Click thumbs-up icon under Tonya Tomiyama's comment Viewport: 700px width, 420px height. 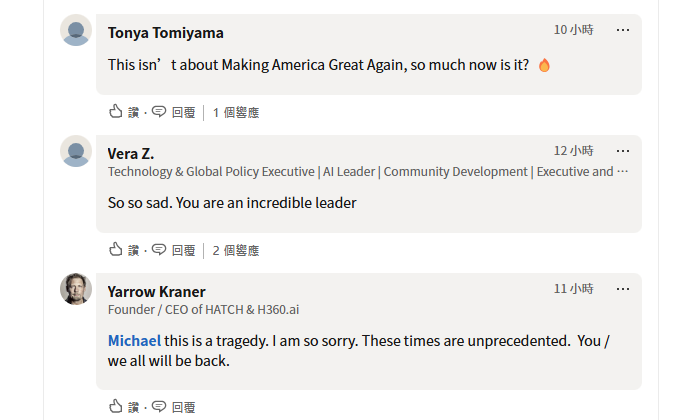pyautogui.click(x=116, y=112)
